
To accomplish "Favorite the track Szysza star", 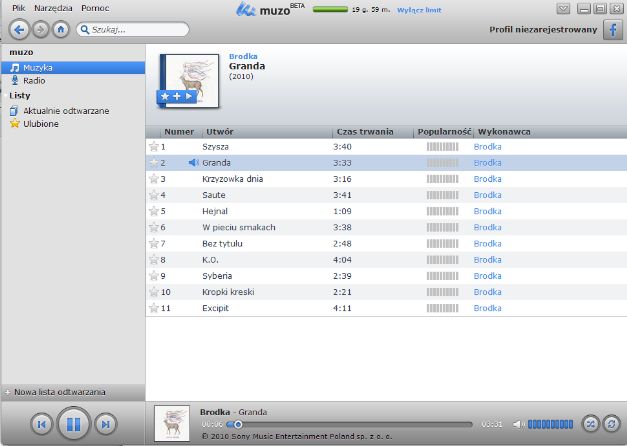I will (154, 147).
